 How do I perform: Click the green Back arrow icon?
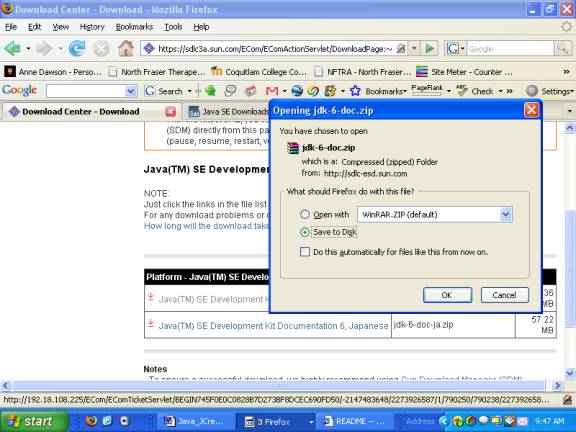click(13, 48)
